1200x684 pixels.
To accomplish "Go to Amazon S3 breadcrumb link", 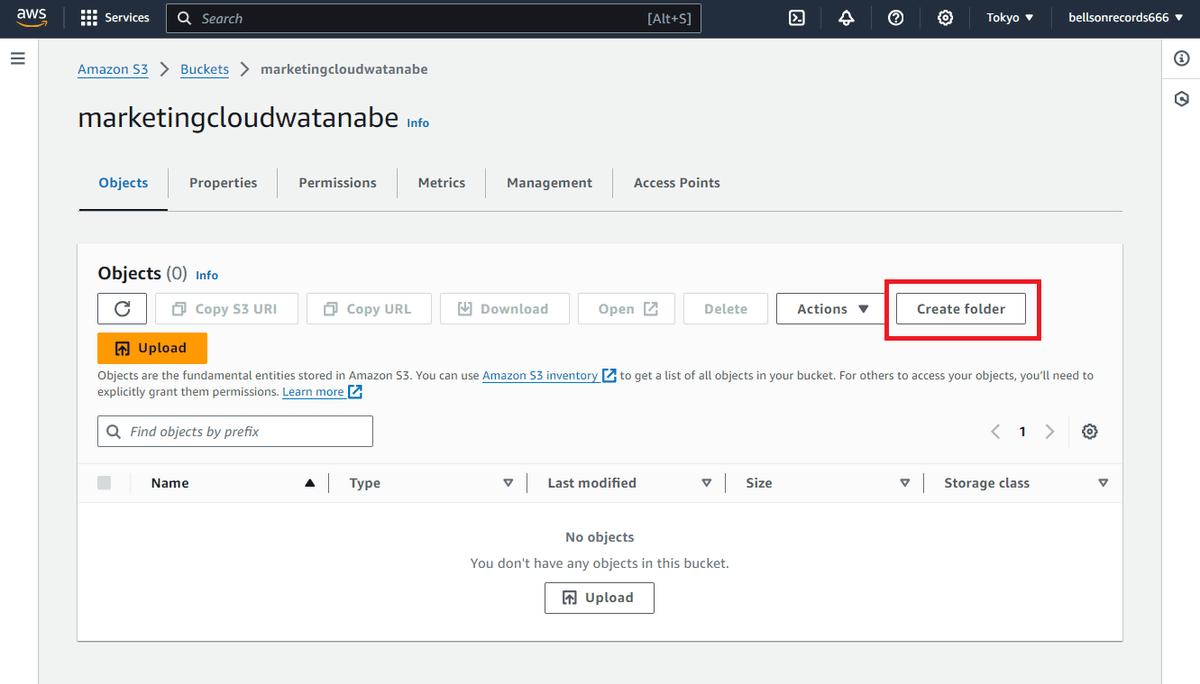I will pos(113,69).
